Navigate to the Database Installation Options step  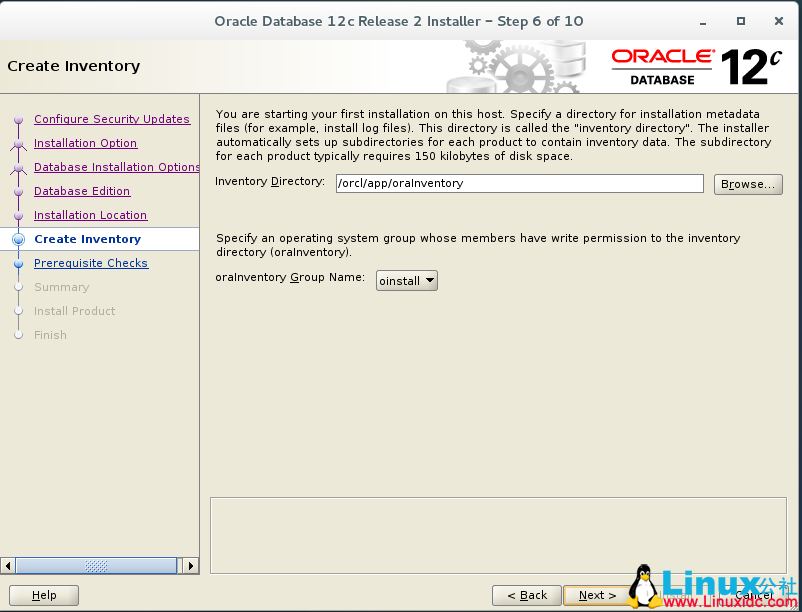(x=116, y=167)
